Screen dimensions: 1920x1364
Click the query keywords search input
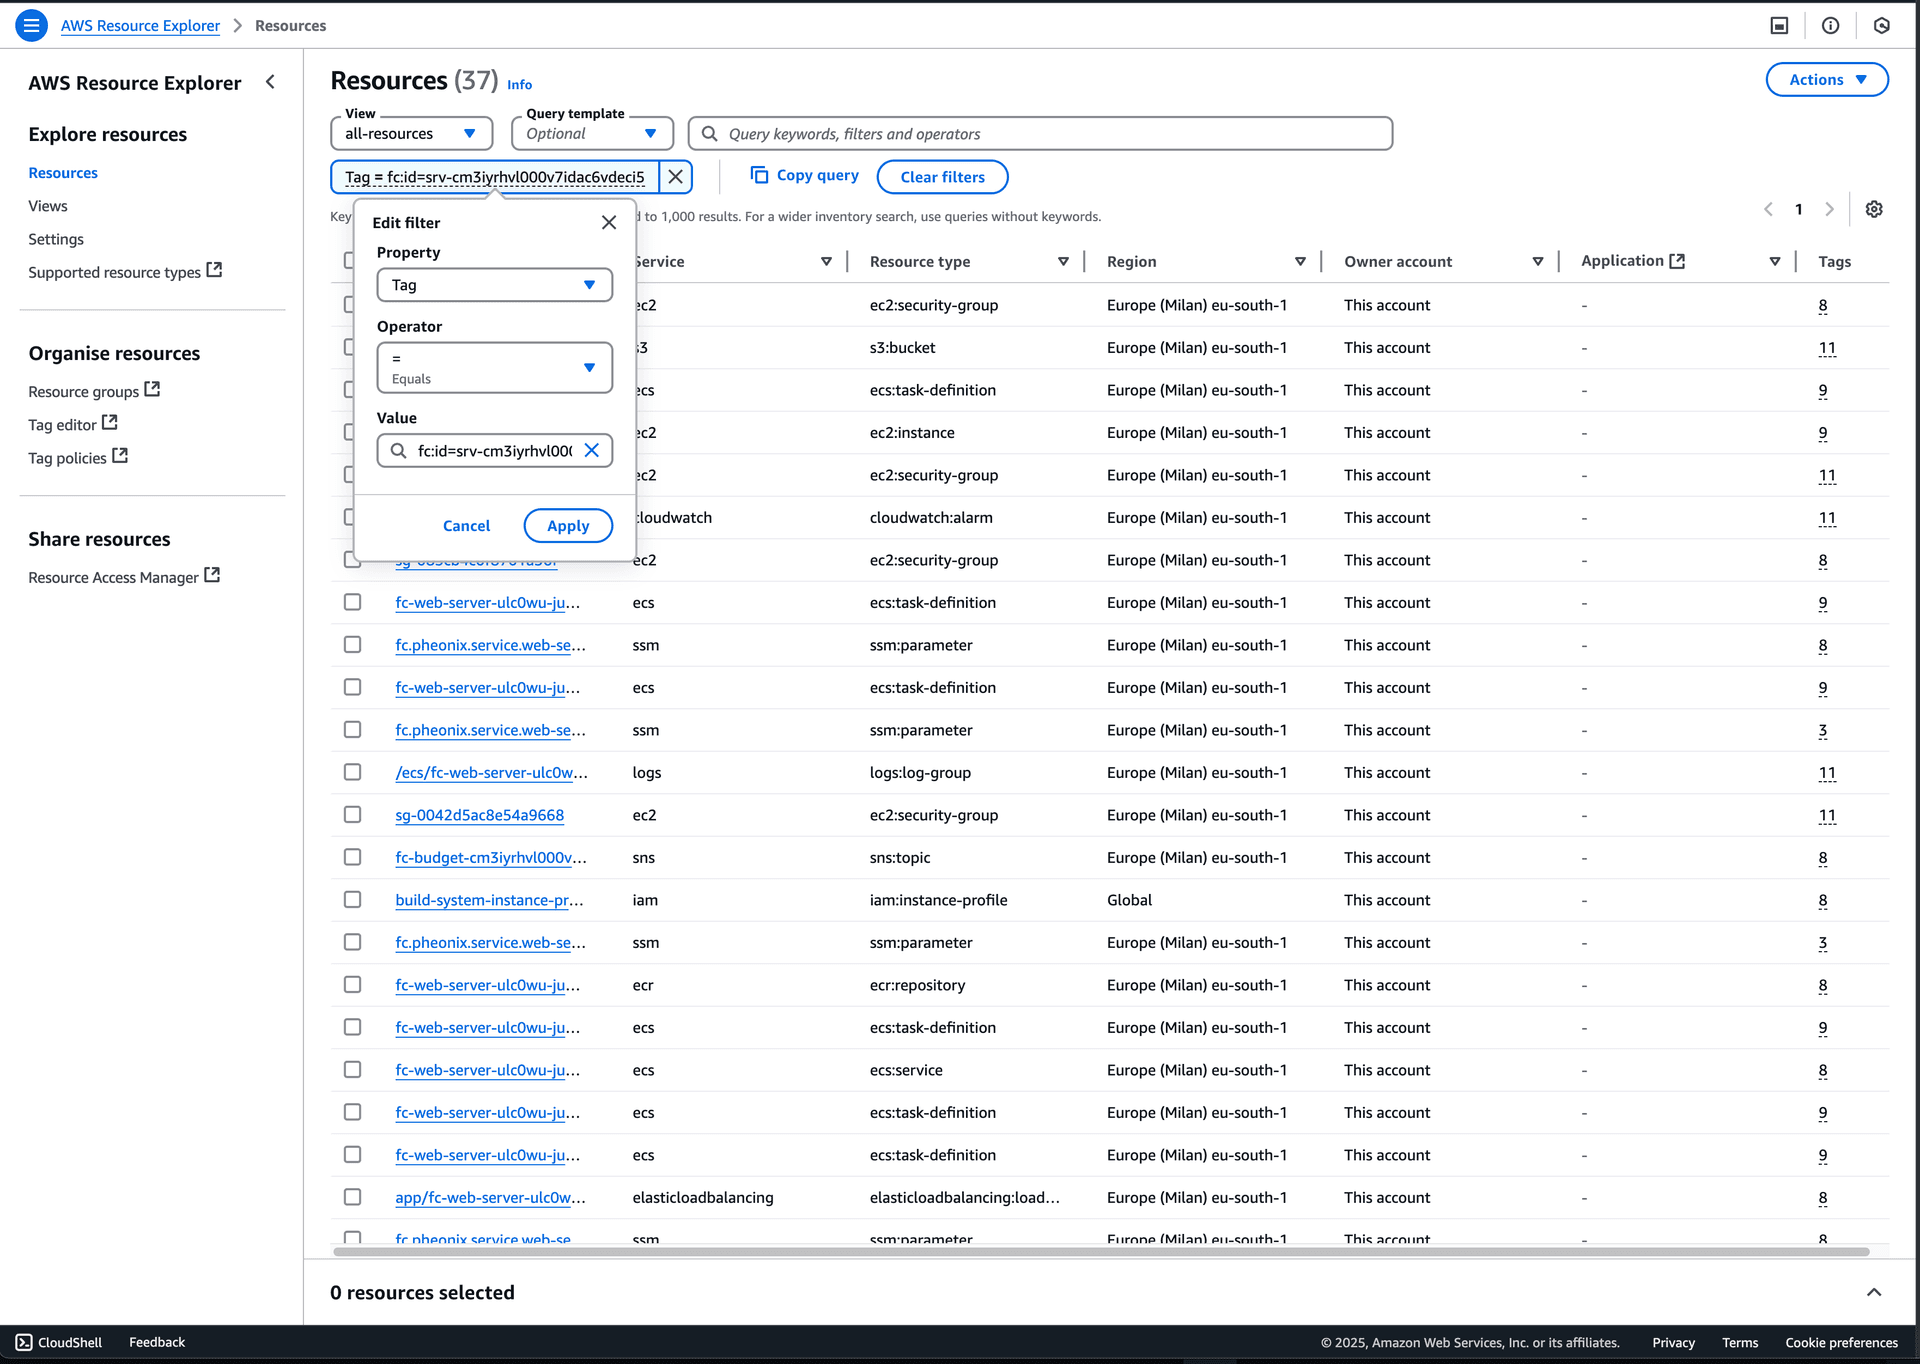click(1040, 134)
